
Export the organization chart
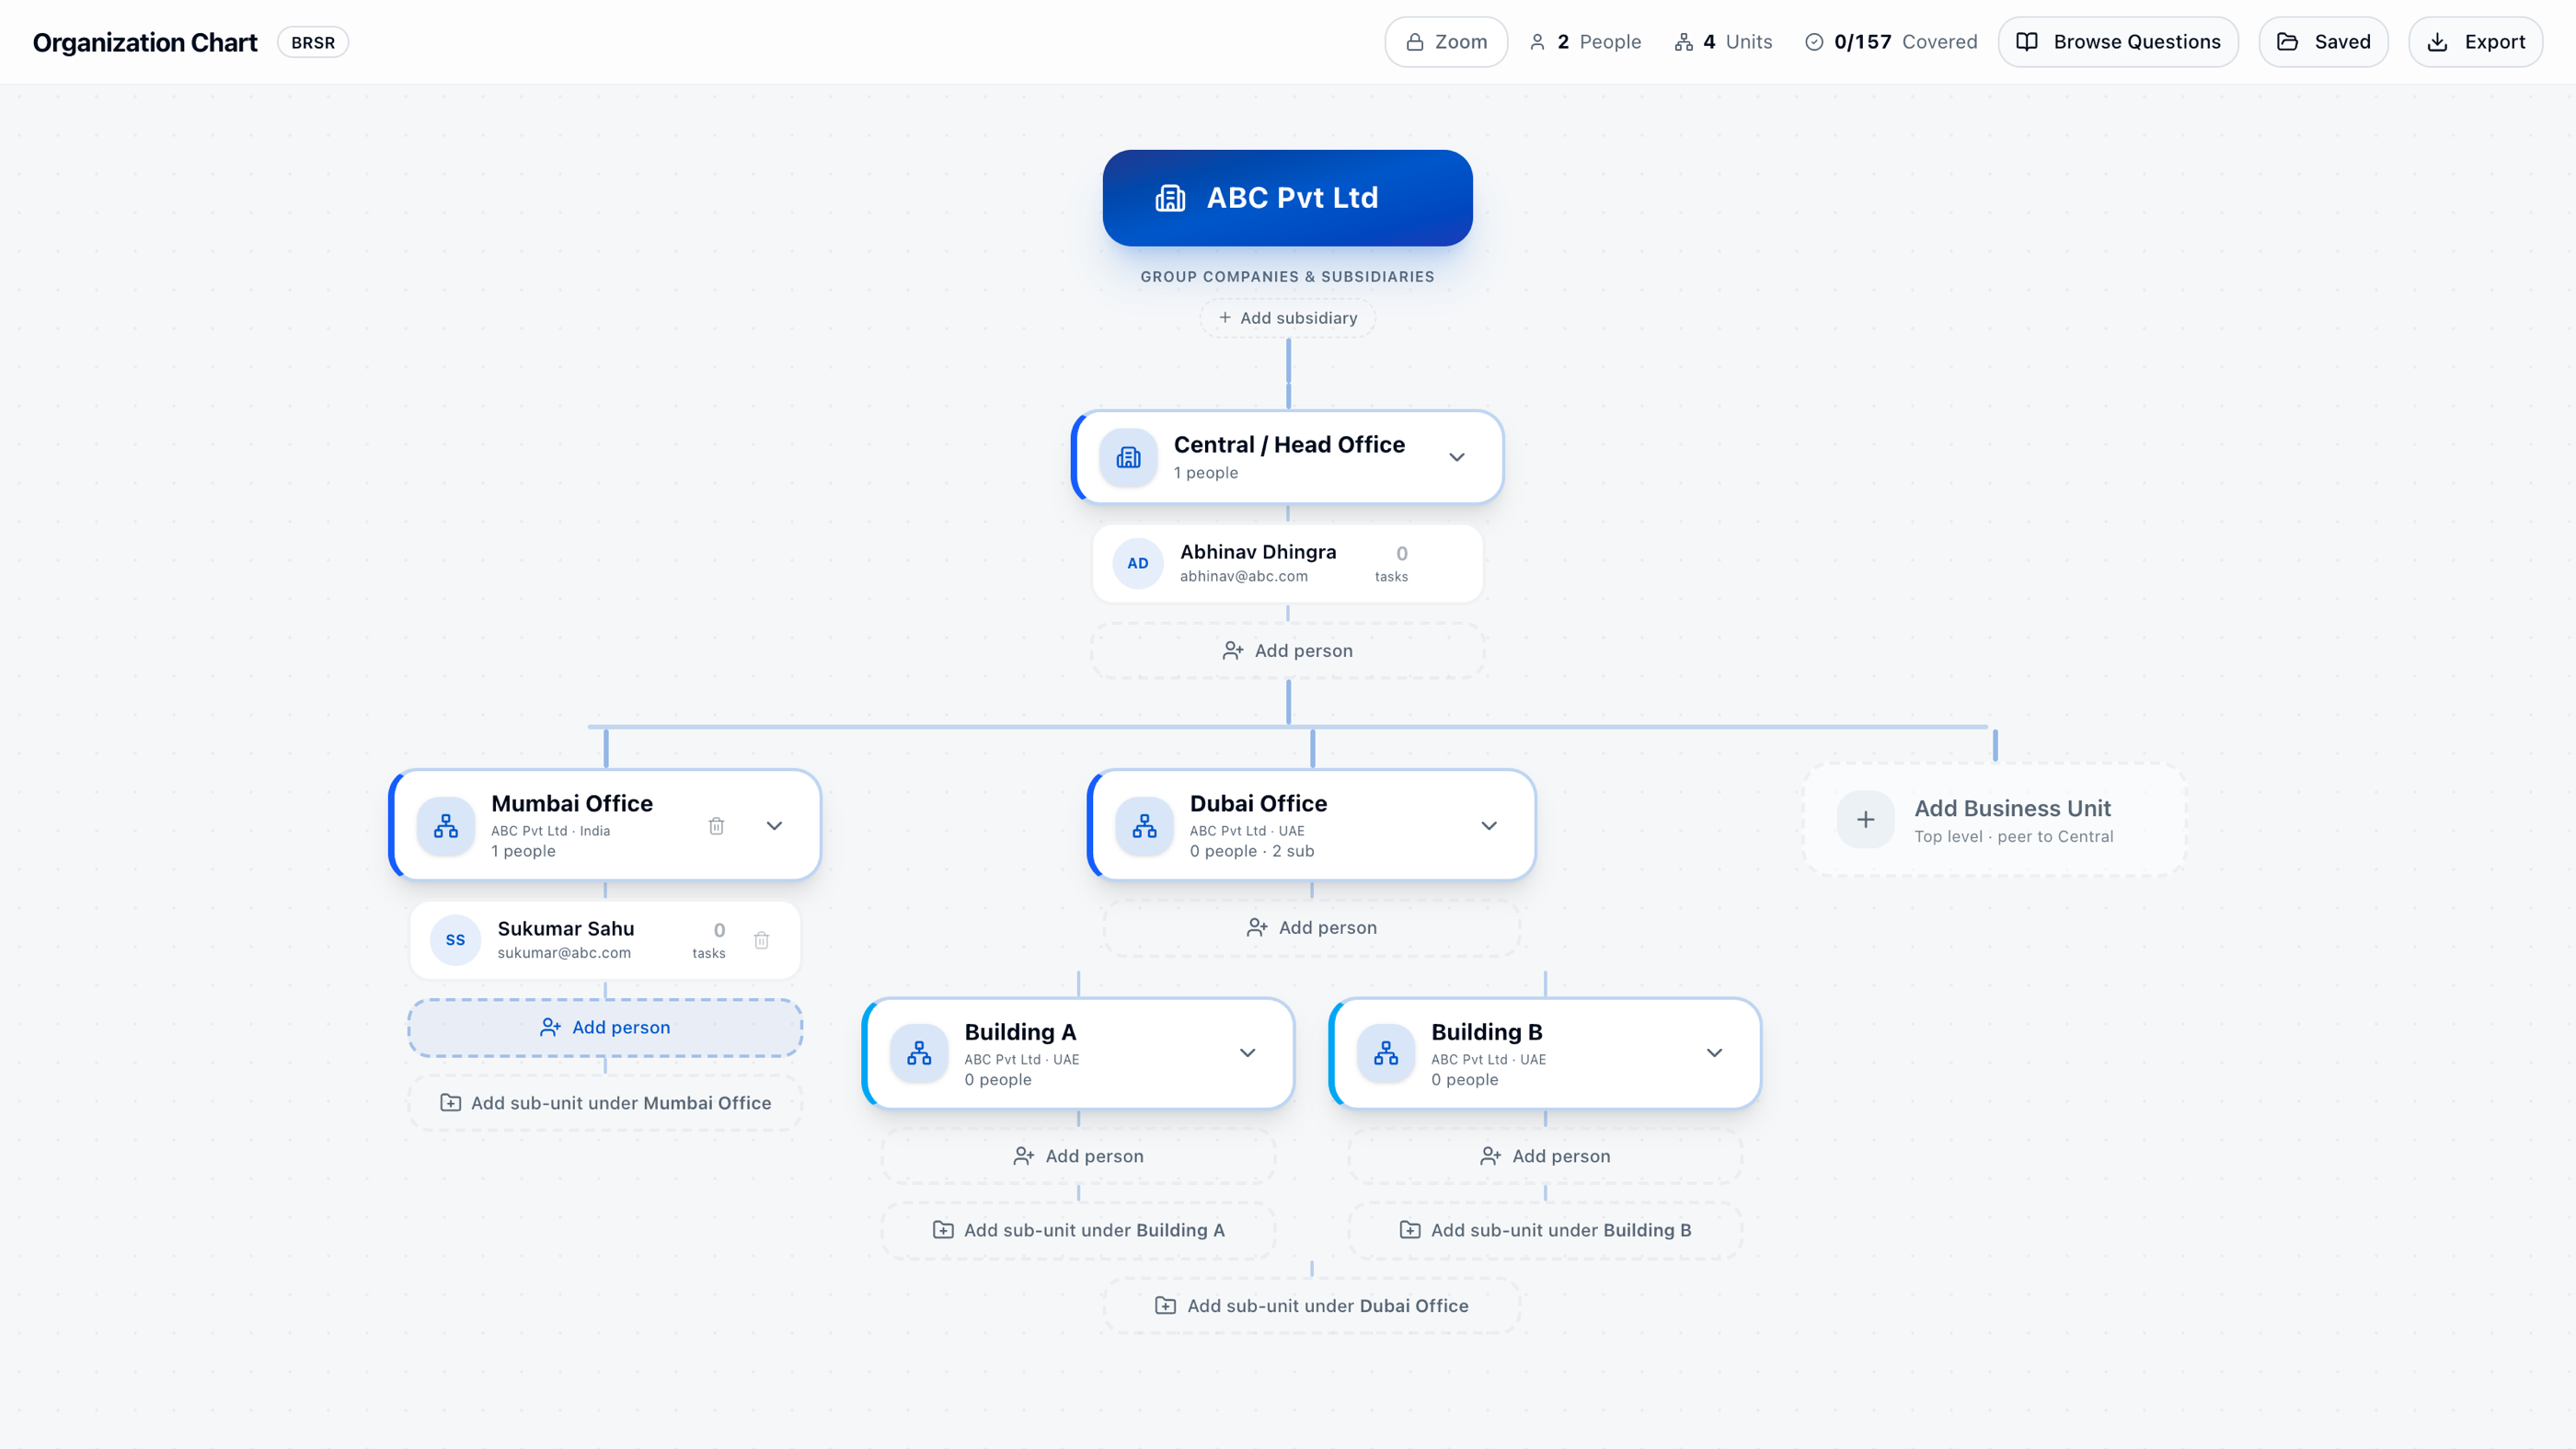[x=2475, y=42]
